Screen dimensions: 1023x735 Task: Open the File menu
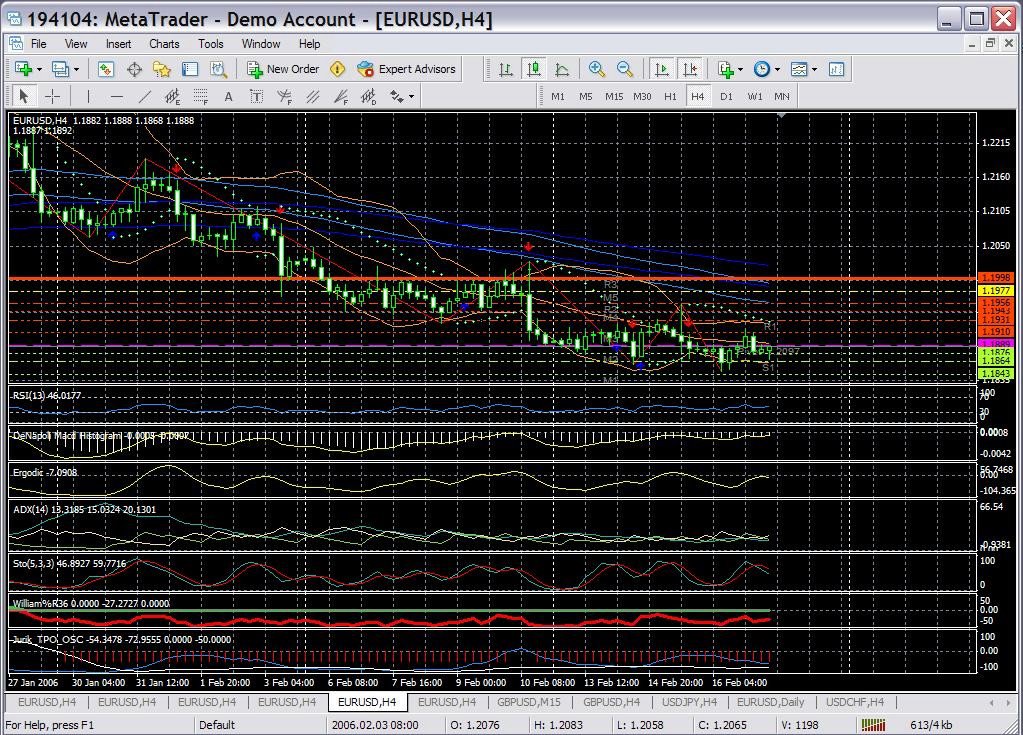pyautogui.click(x=38, y=44)
